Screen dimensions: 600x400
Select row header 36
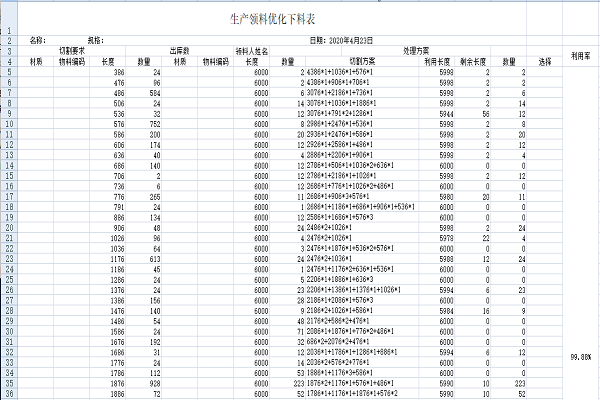coord(9,393)
